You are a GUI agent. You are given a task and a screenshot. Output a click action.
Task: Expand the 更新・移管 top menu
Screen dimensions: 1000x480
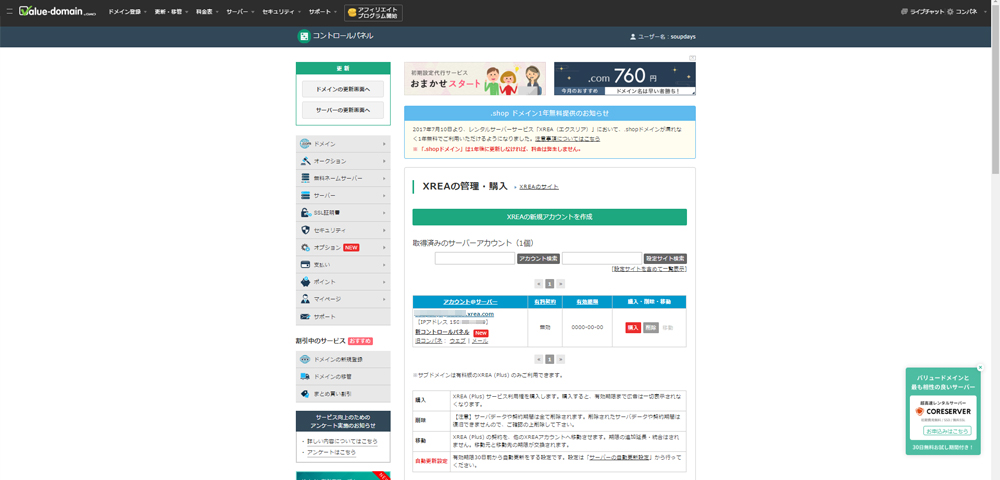[x=170, y=12]
